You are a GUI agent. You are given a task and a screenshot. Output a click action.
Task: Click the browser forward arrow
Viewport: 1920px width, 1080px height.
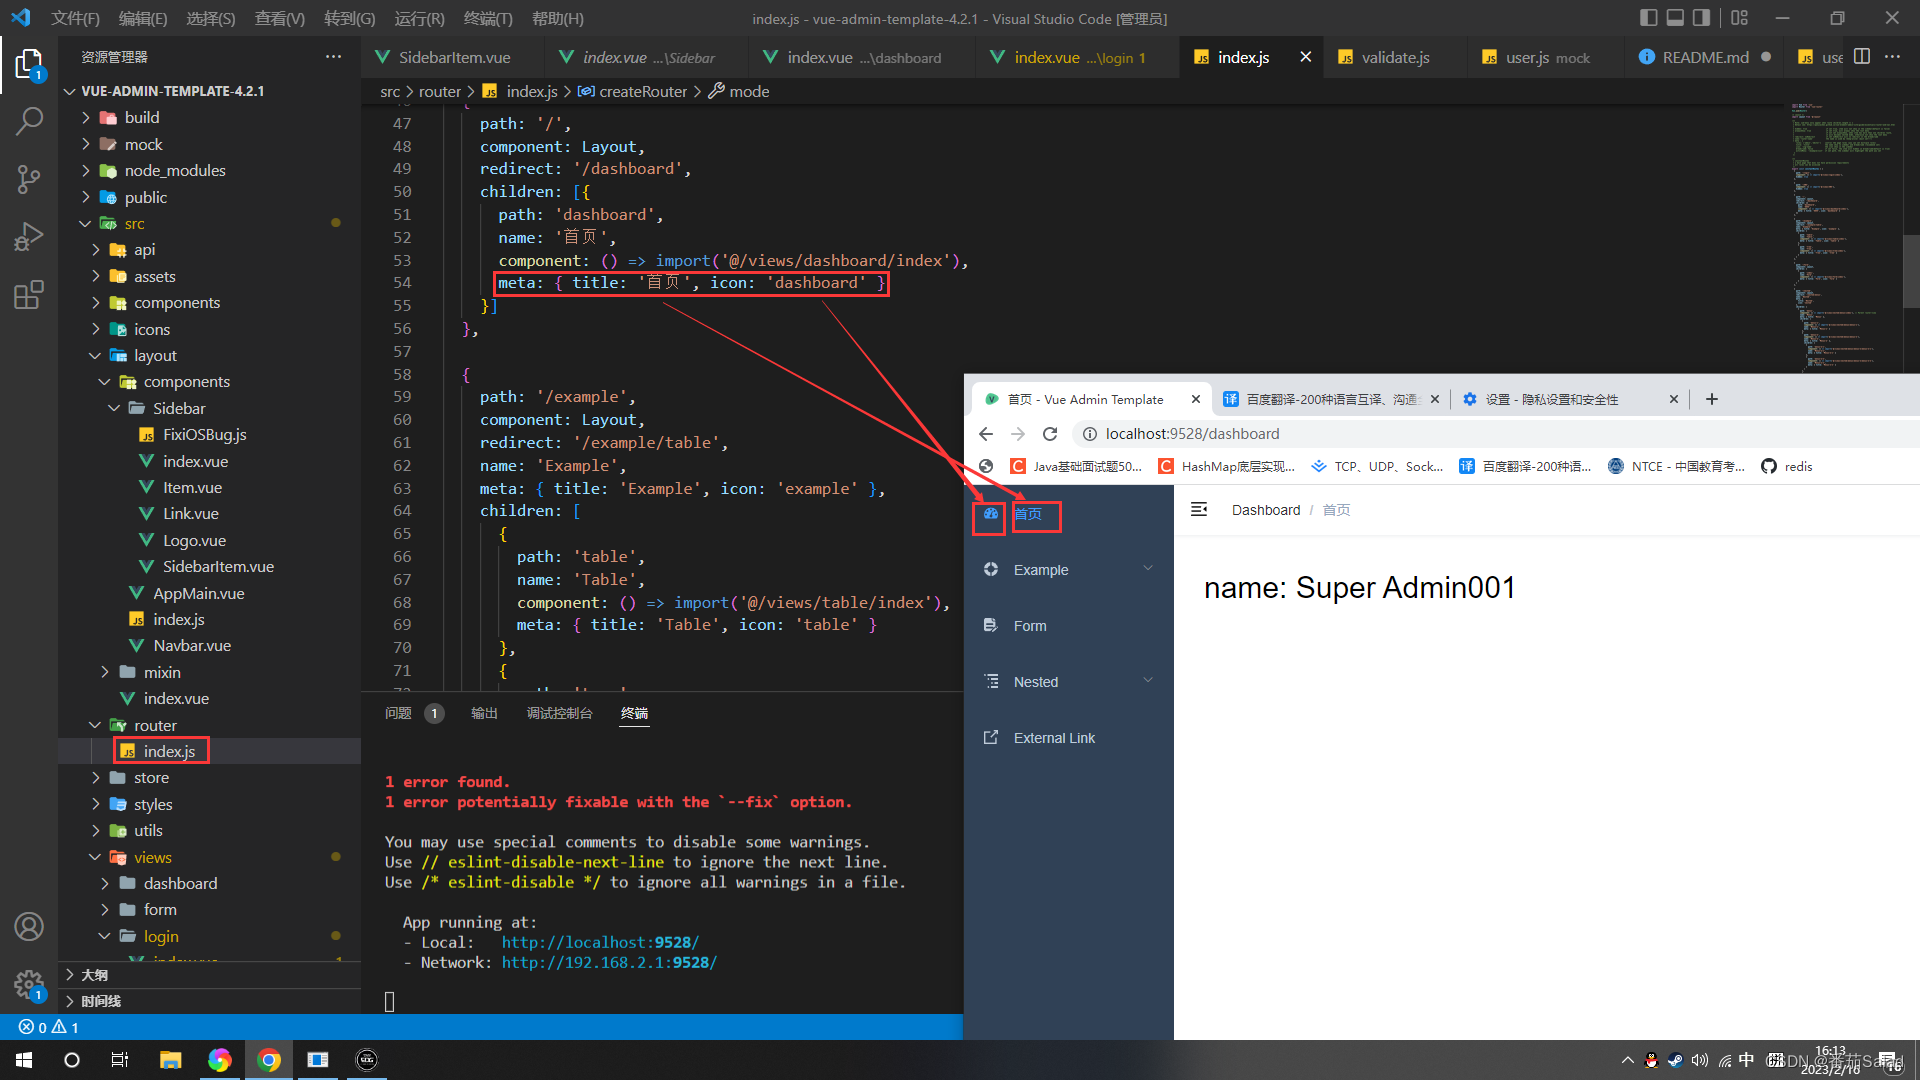point(1018,434)
